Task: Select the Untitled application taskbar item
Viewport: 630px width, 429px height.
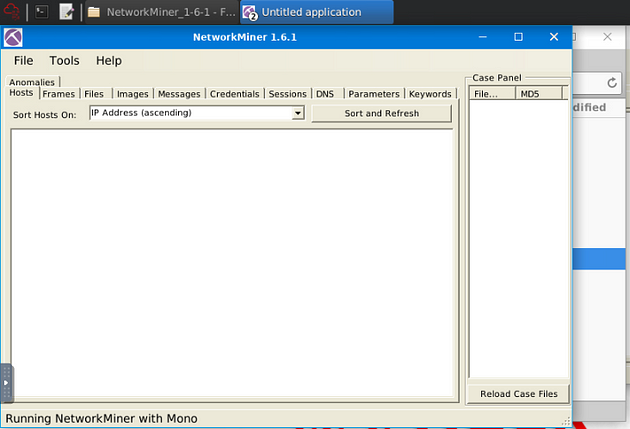Action: coord(317,12)
